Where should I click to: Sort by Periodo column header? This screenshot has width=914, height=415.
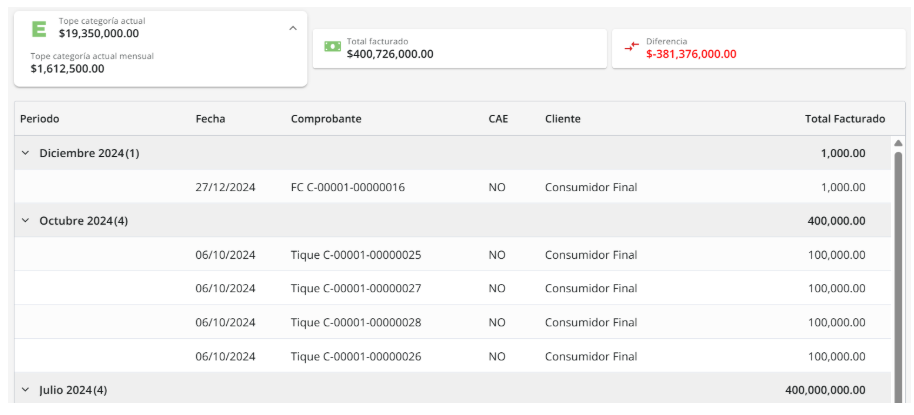coord(40,118)
